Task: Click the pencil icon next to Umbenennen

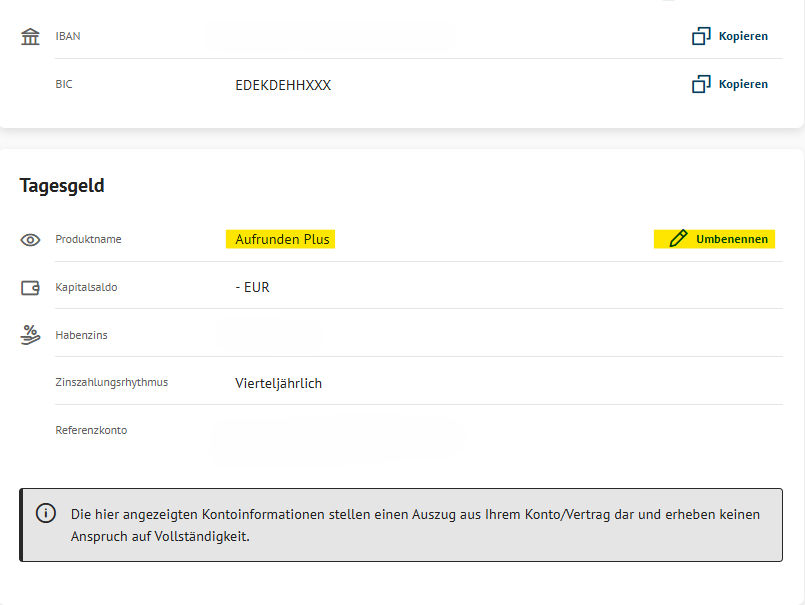Action: pyautogui.click(x=678, y=239)
